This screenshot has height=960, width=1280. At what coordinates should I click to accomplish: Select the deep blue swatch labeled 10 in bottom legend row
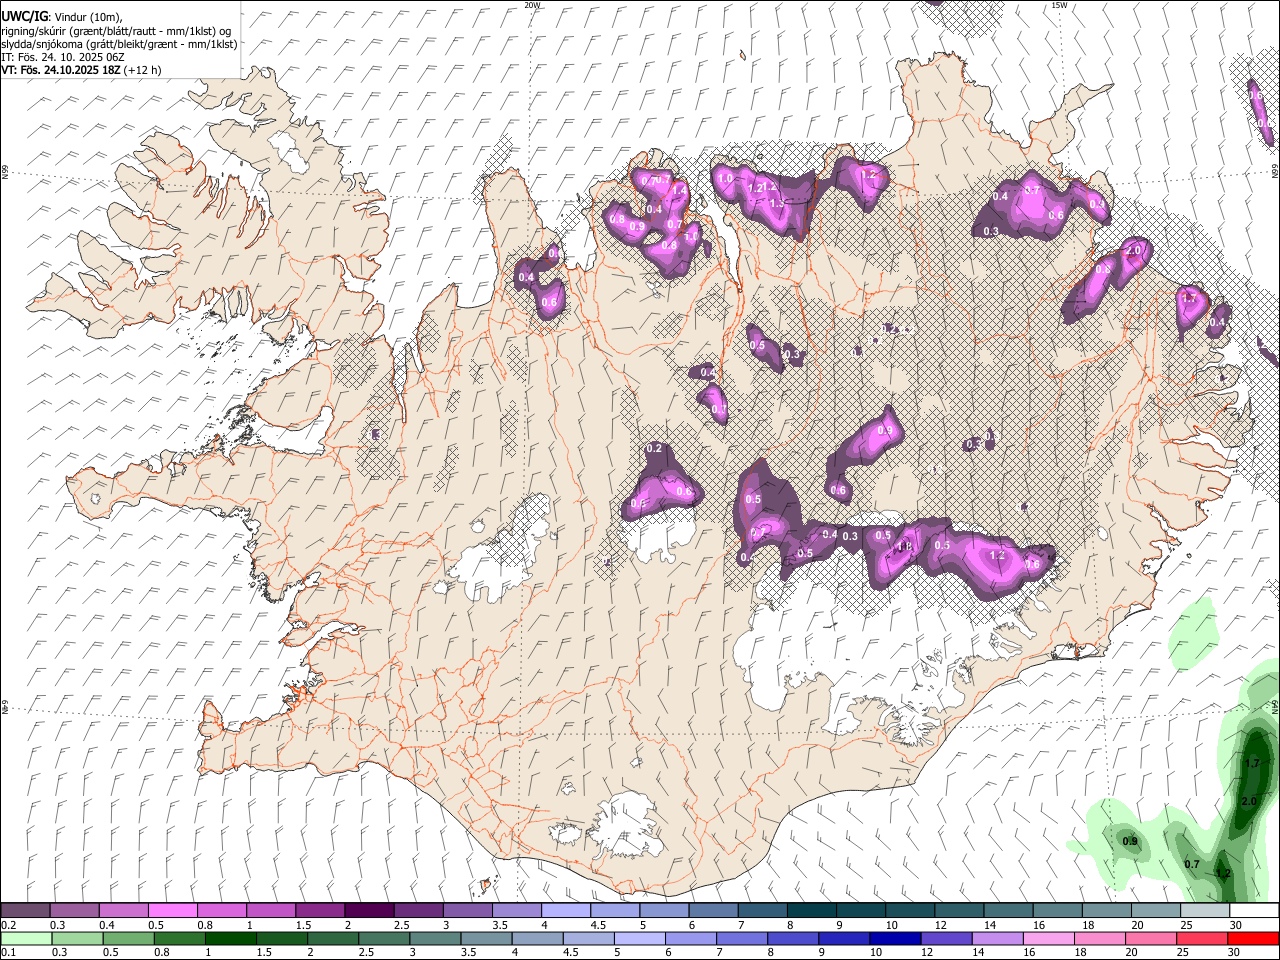point(895,938)
